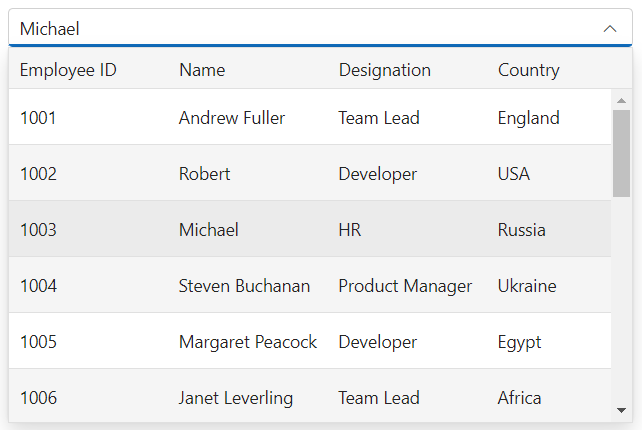The width and height of the screenshot is (642, 430).
Task: Click the Country column header
Action: click(x=529, y=70)
